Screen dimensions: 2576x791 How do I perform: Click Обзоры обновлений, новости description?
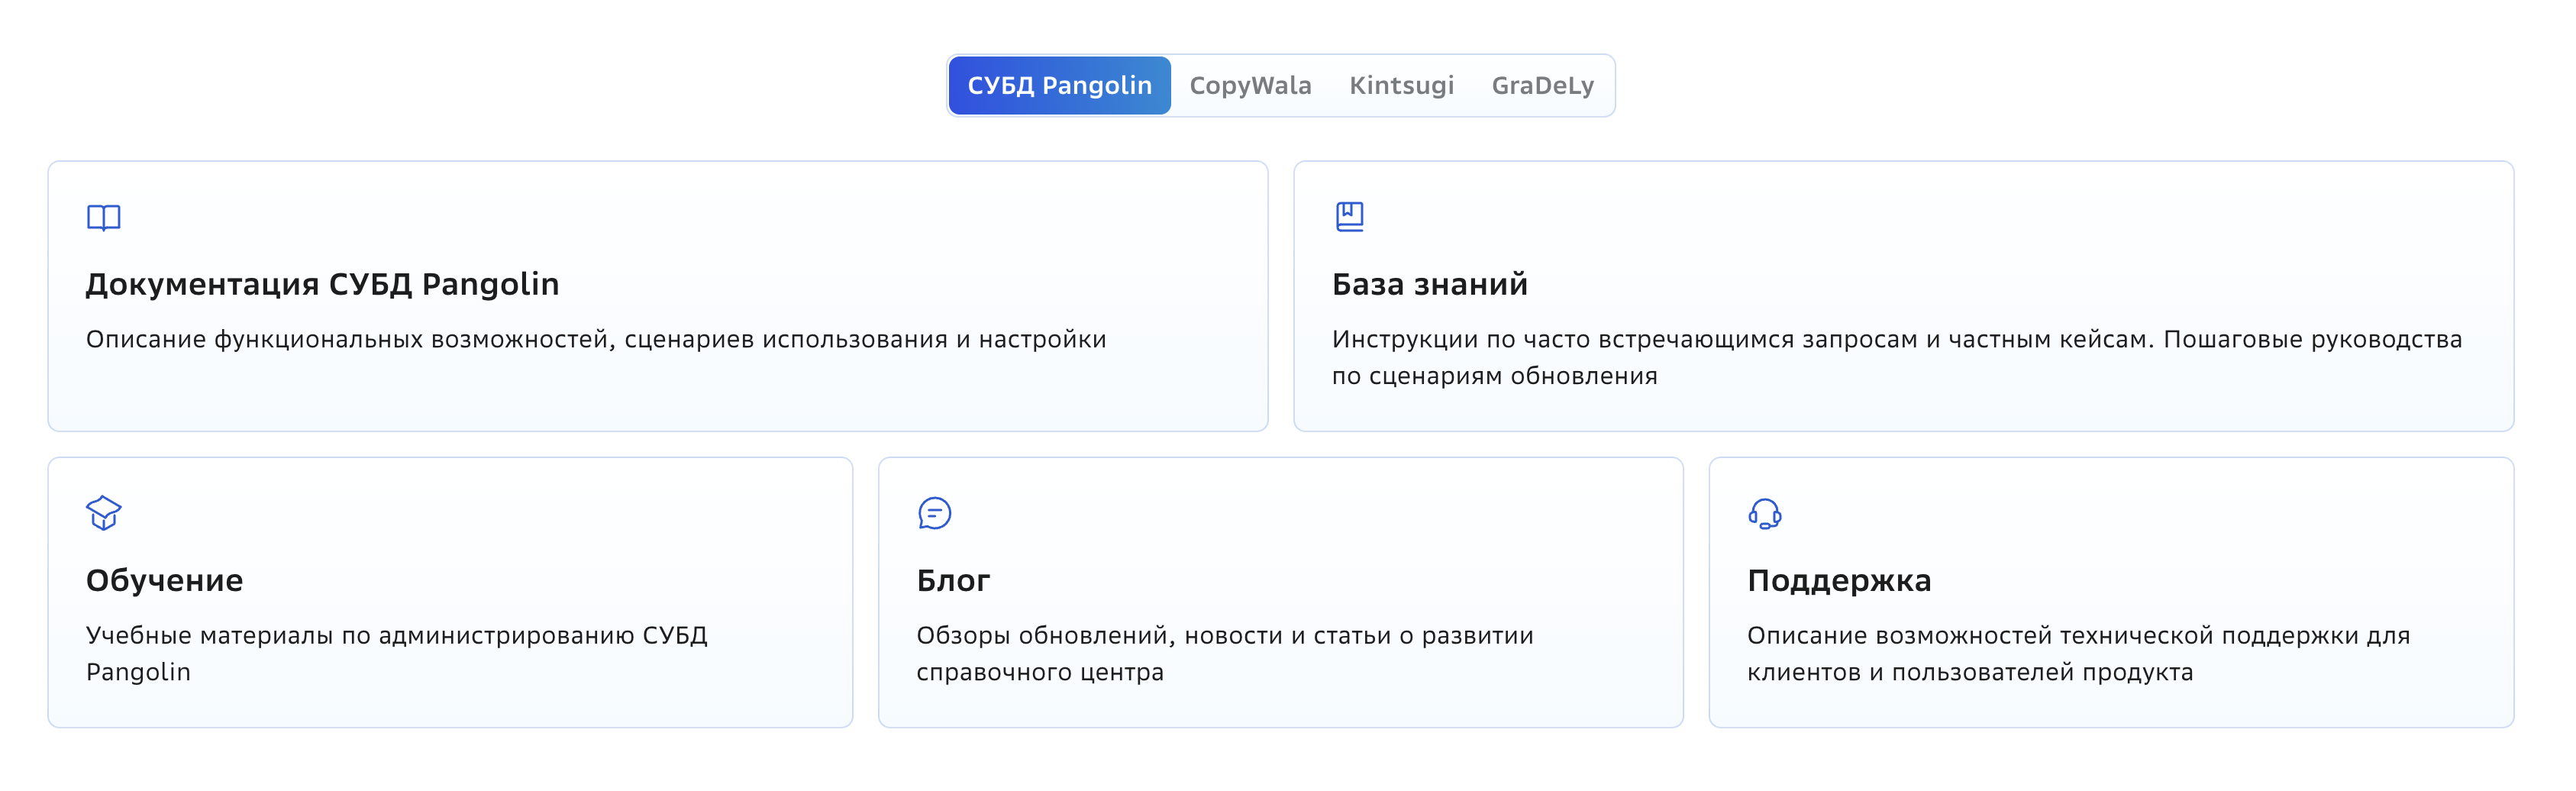coord(1225,654)
